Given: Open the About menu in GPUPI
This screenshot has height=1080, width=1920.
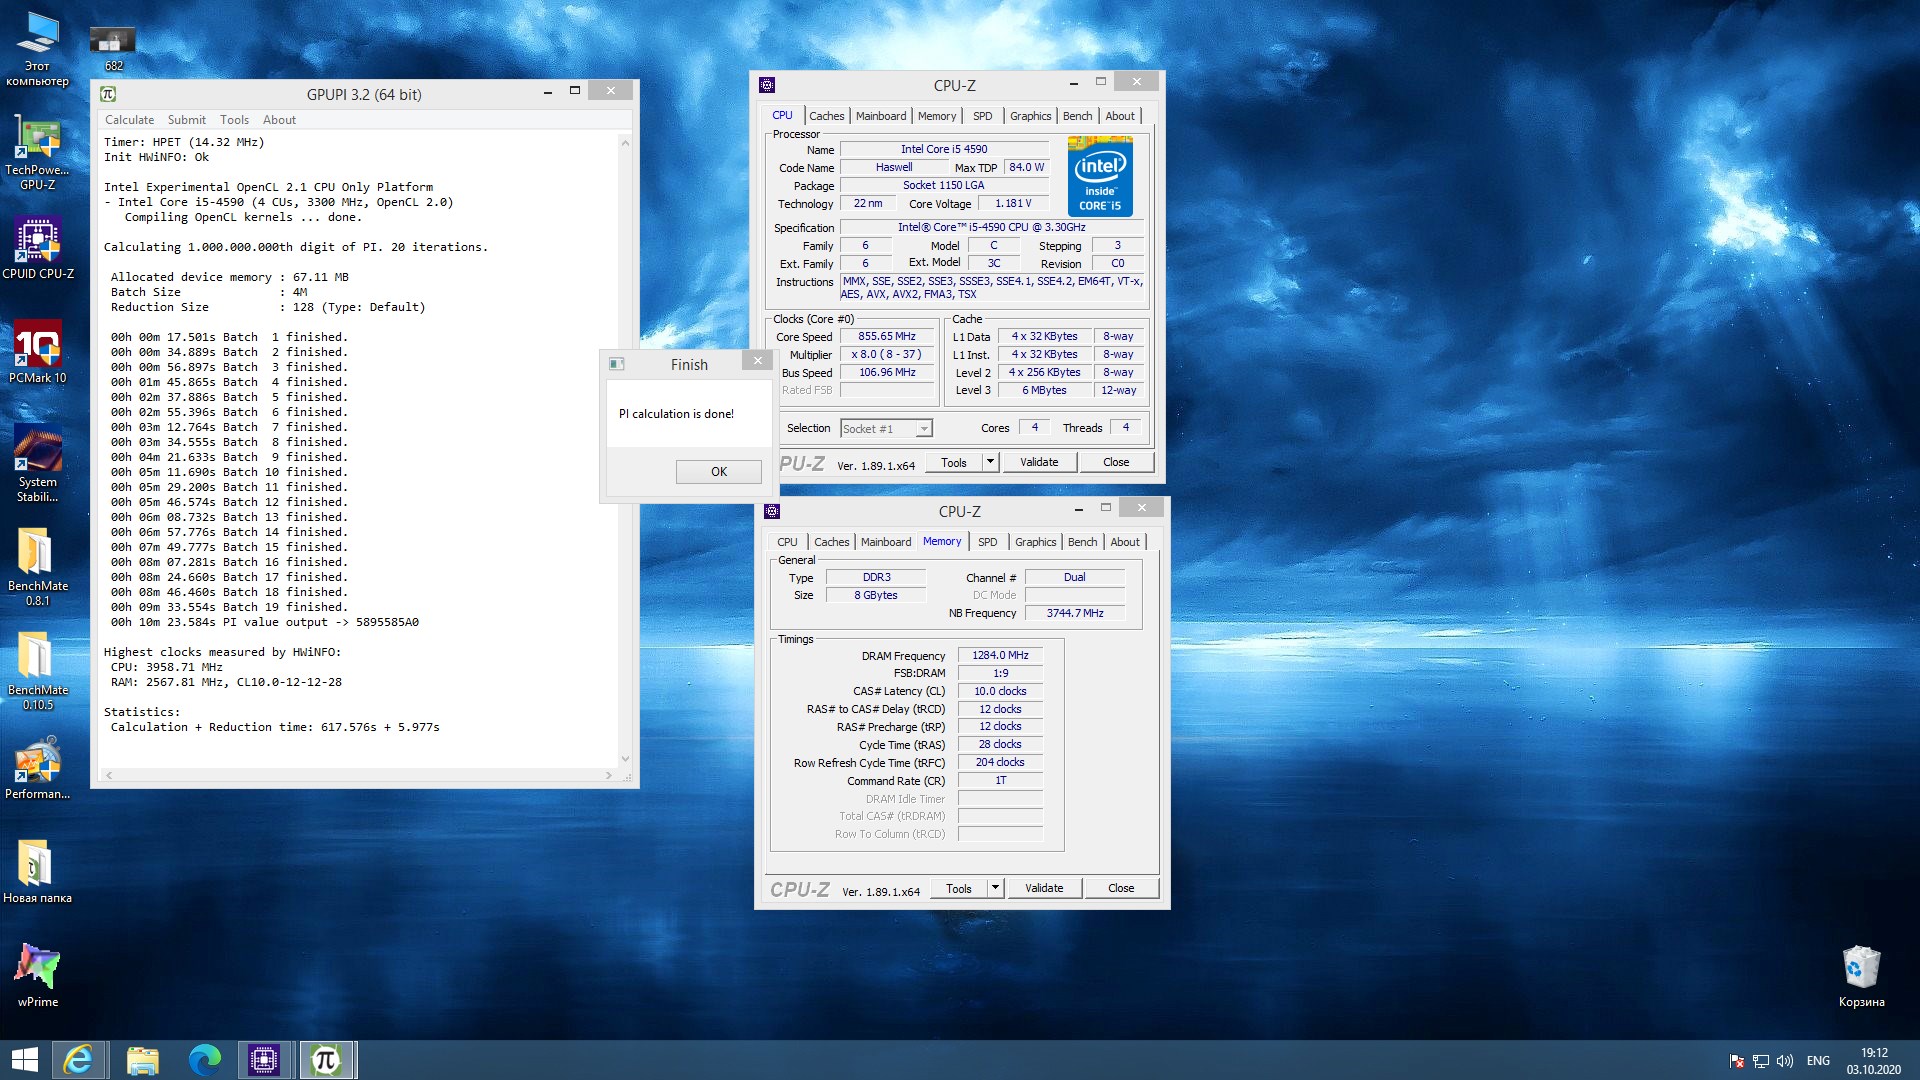Looking at the screenshot, I should [x=279, y=120].
